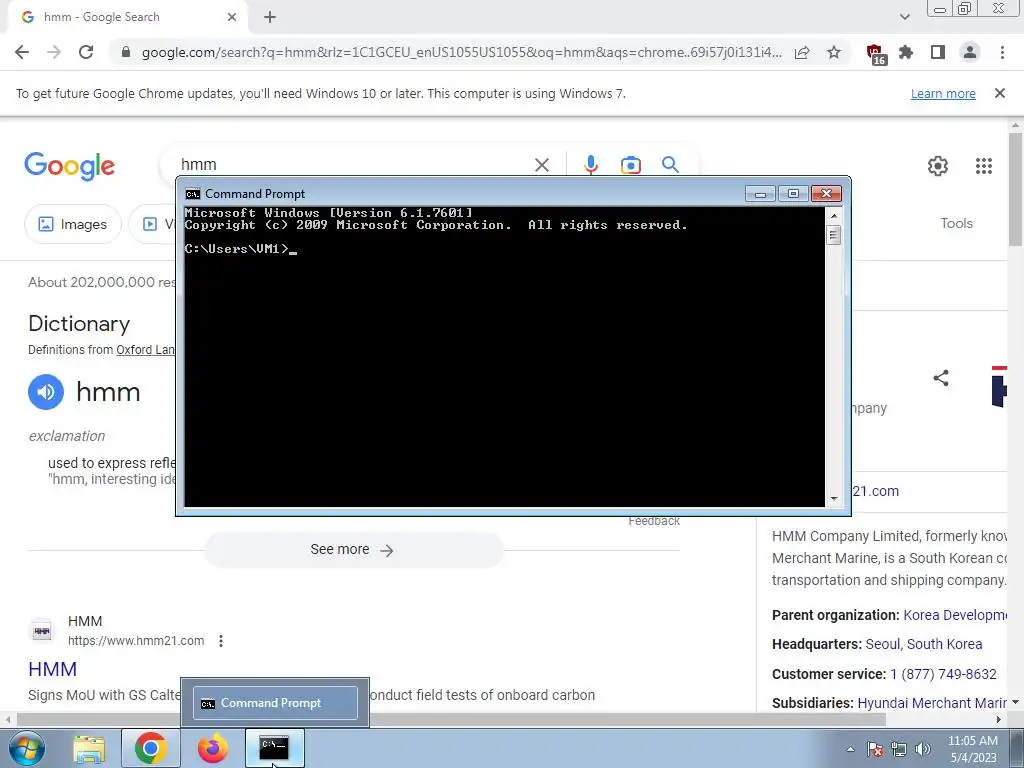Bookmark this page with star icon
1024x768 pixels.
click(834, 52)
